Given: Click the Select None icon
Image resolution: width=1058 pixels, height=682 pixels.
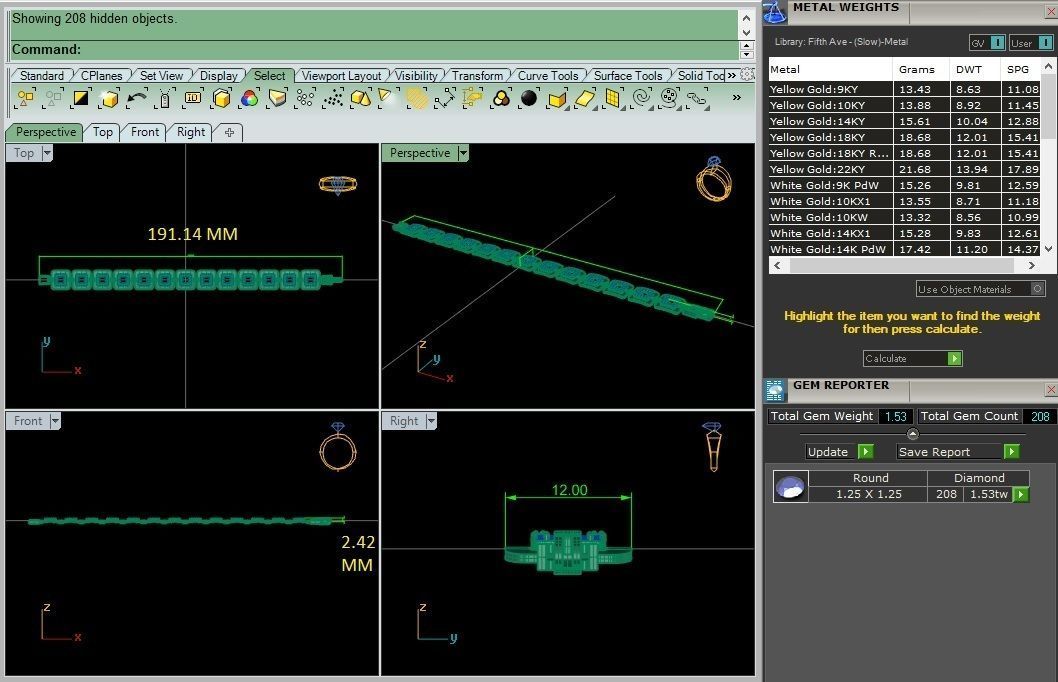Looking at the screenshot, I should point(53,99).
